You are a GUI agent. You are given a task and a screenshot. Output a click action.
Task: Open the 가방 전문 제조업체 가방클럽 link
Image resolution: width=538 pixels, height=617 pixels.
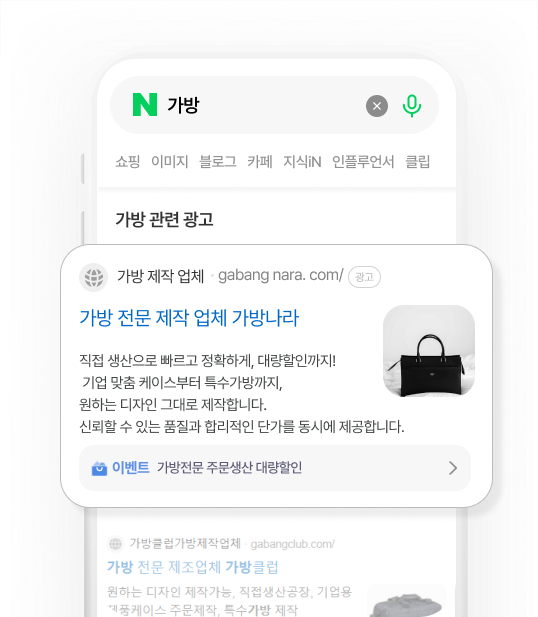(193, 567)
